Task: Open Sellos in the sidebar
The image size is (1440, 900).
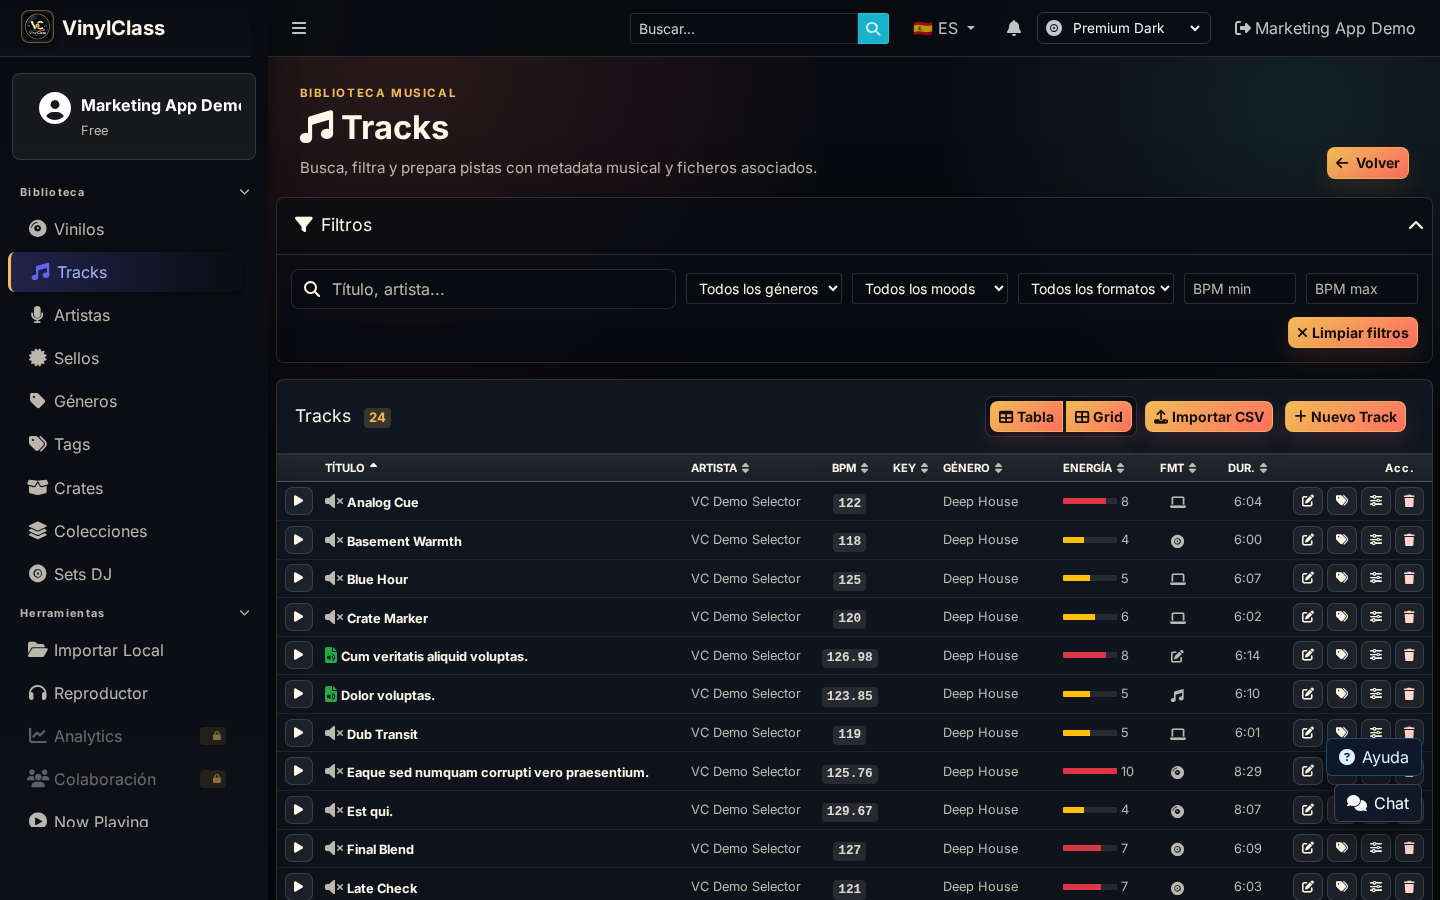Action: (127, 358)
